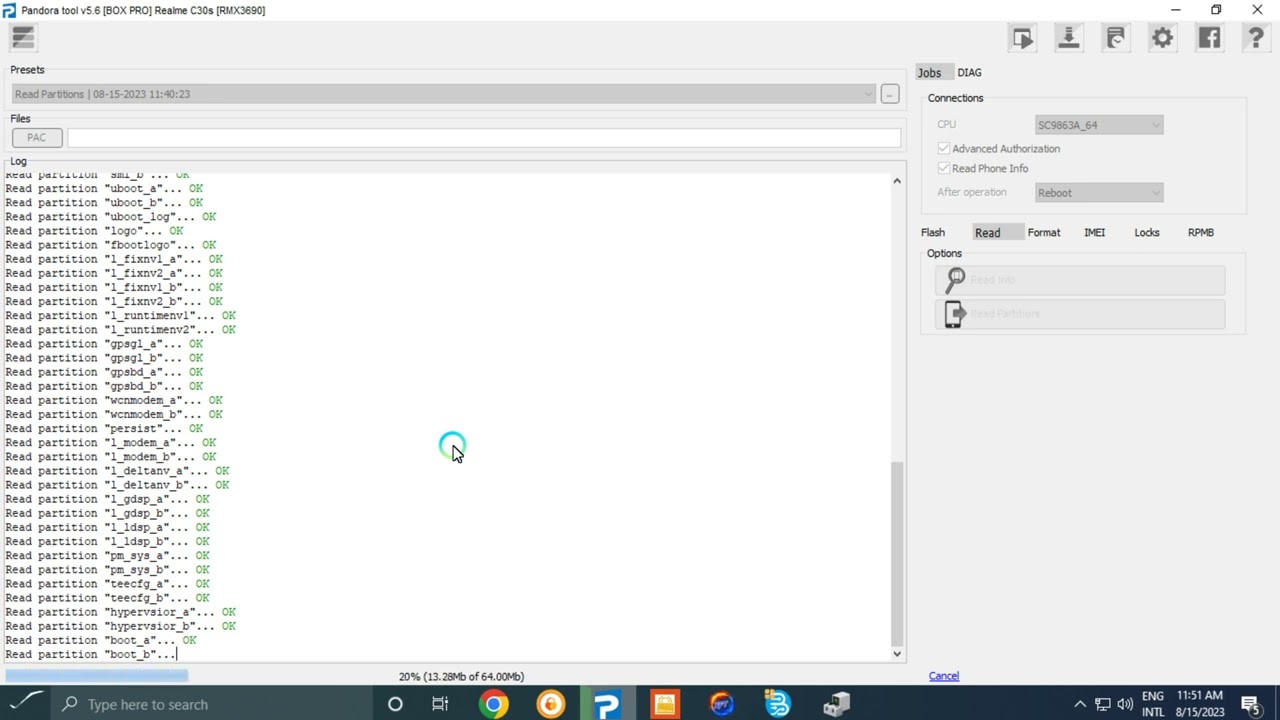Open the teal B app on taskbar
1280x720 pixels.
[778, 704]
